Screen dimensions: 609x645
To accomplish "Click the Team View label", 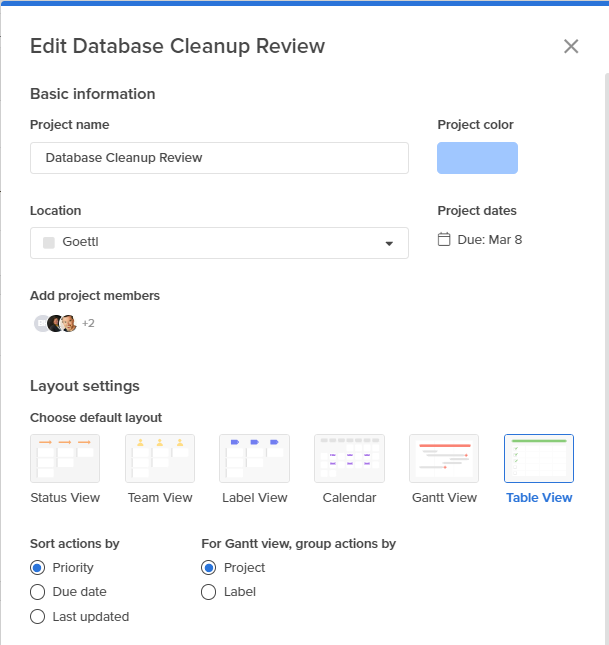I will click(160, 498).
